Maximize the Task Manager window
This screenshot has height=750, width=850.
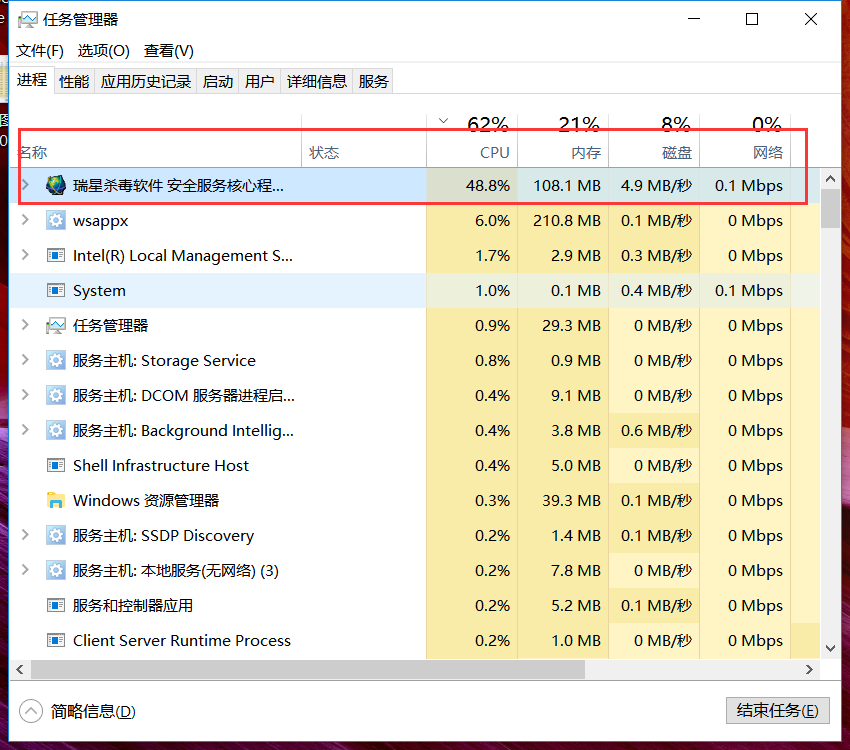(x=752, y=20)
